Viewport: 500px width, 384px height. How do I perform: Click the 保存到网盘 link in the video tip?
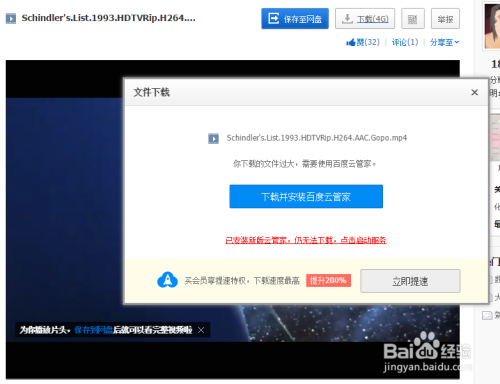tap(93, 330)
